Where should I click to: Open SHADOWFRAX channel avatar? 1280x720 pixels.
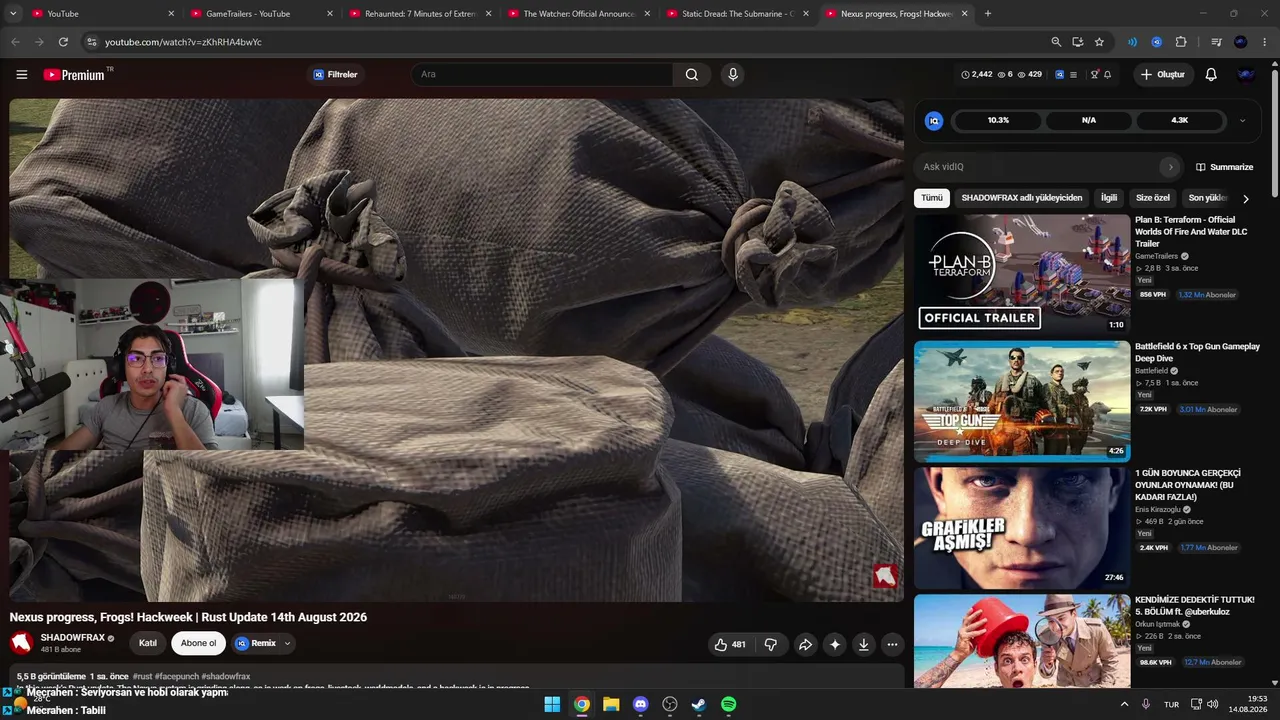(x=21, y=643)
